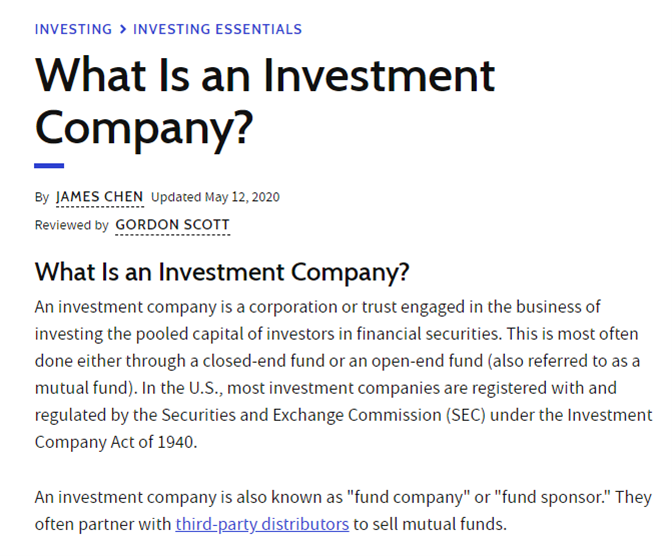Click the 'By' label before author name
The height and width of the screenshot is (556, 672).
[42, 197]
